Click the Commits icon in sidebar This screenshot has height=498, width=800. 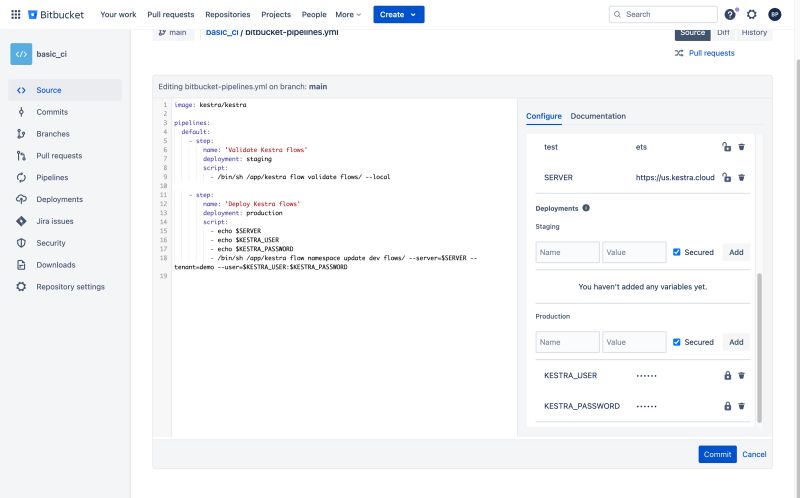coord(21,112)
